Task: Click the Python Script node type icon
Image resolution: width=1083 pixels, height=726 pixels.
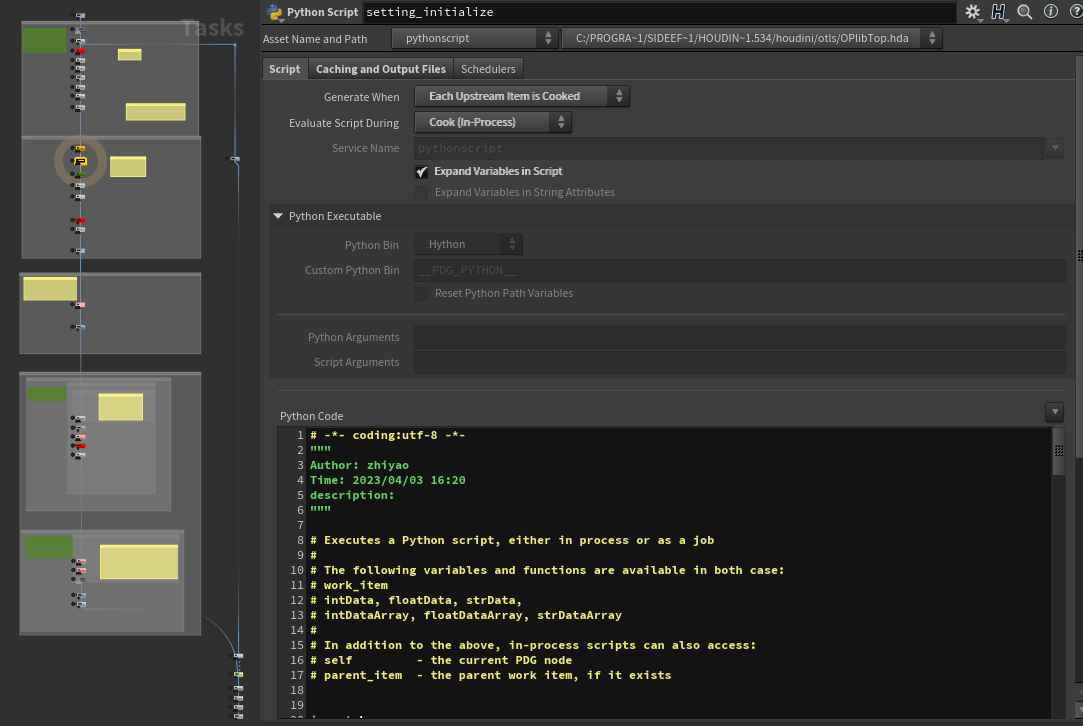Action: coord(275,12)
